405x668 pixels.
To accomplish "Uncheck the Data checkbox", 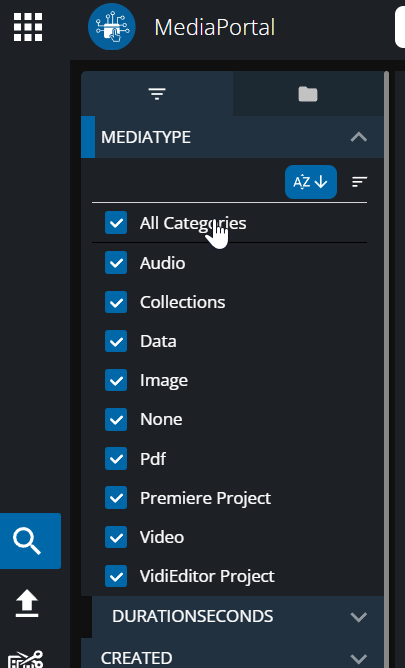I will point(116,341).
